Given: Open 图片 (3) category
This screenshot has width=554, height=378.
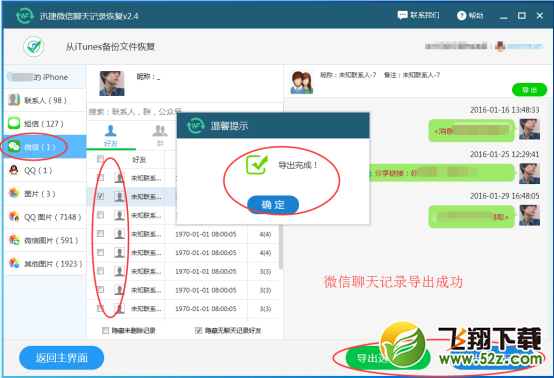Looking at the screenshot, I should (x=45, y=194).
